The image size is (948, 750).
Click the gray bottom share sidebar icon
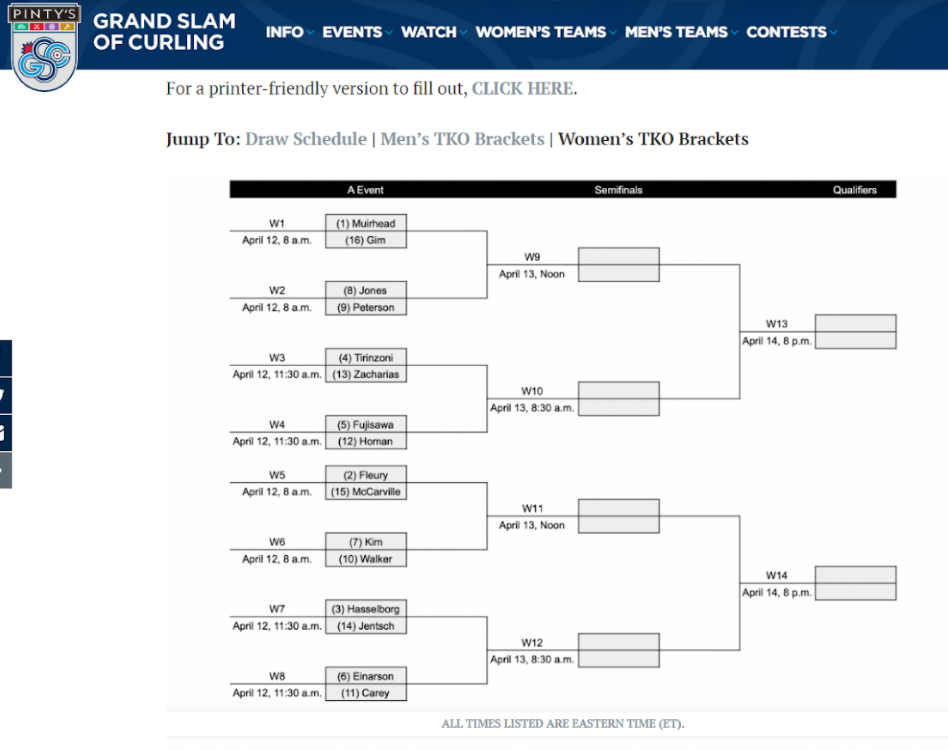click(x=5, y=469)
